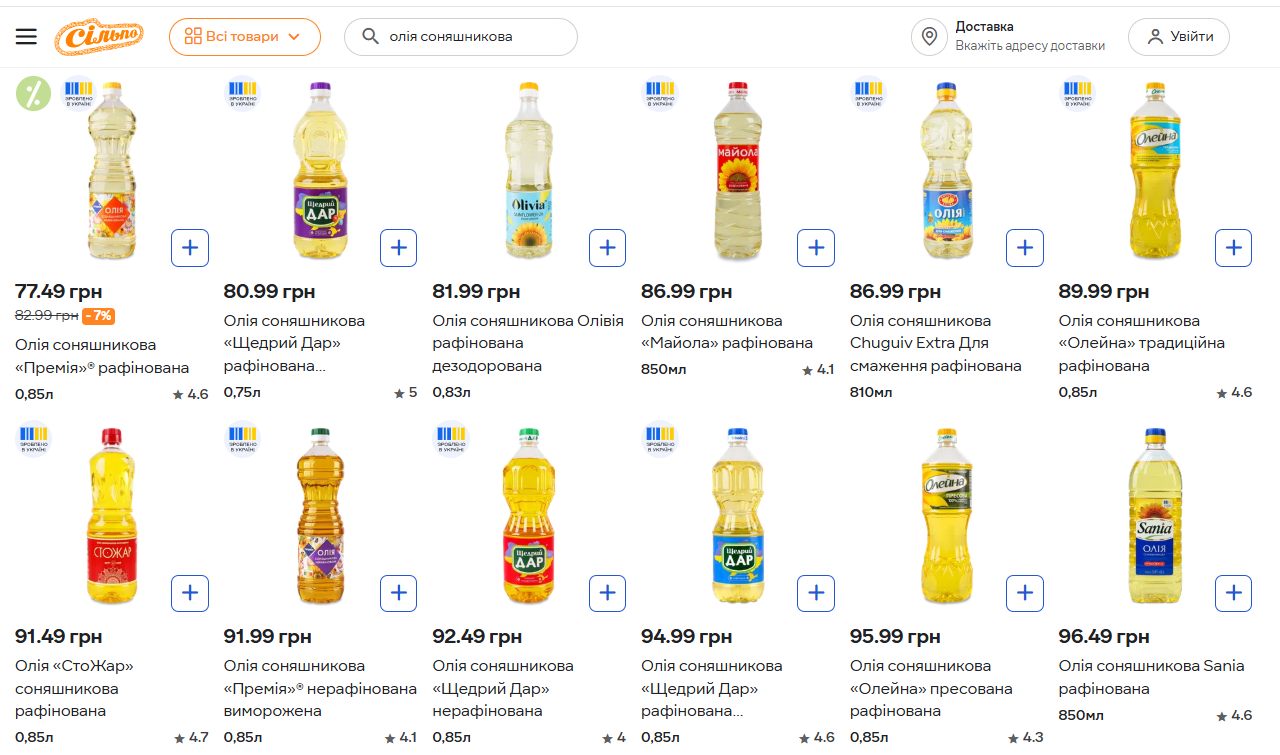Open the Olivia oil bottle thumbnail
Viewport: 1280px width, 755px height.
pos(529,172)
